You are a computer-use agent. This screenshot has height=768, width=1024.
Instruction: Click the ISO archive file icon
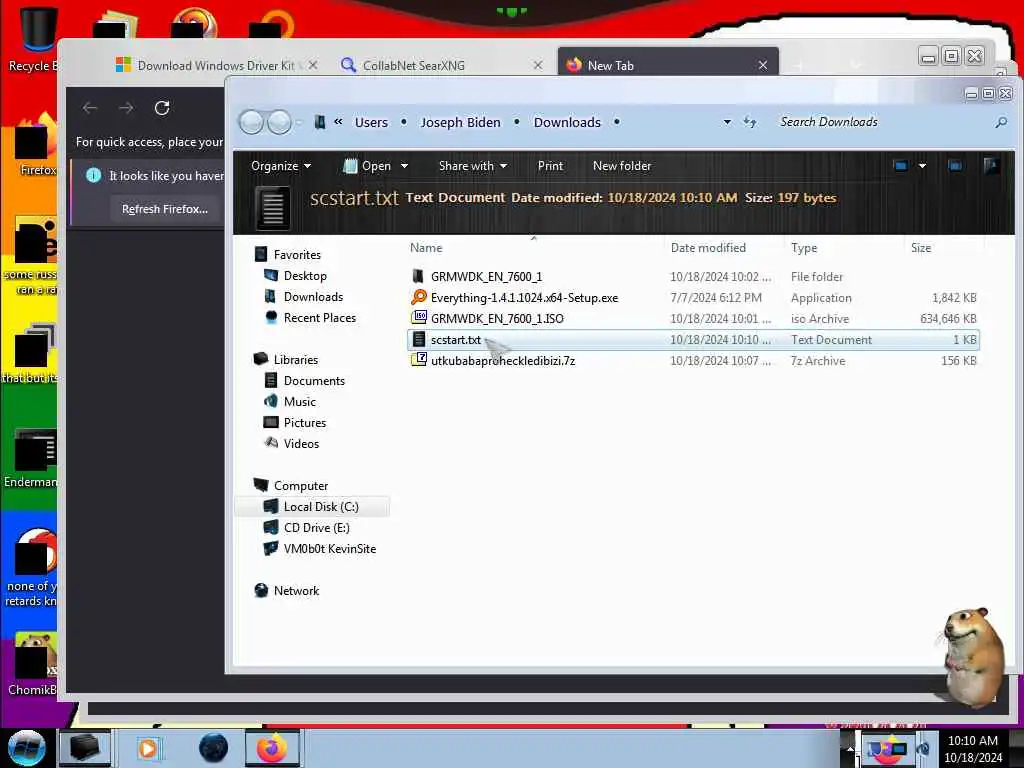419,318
